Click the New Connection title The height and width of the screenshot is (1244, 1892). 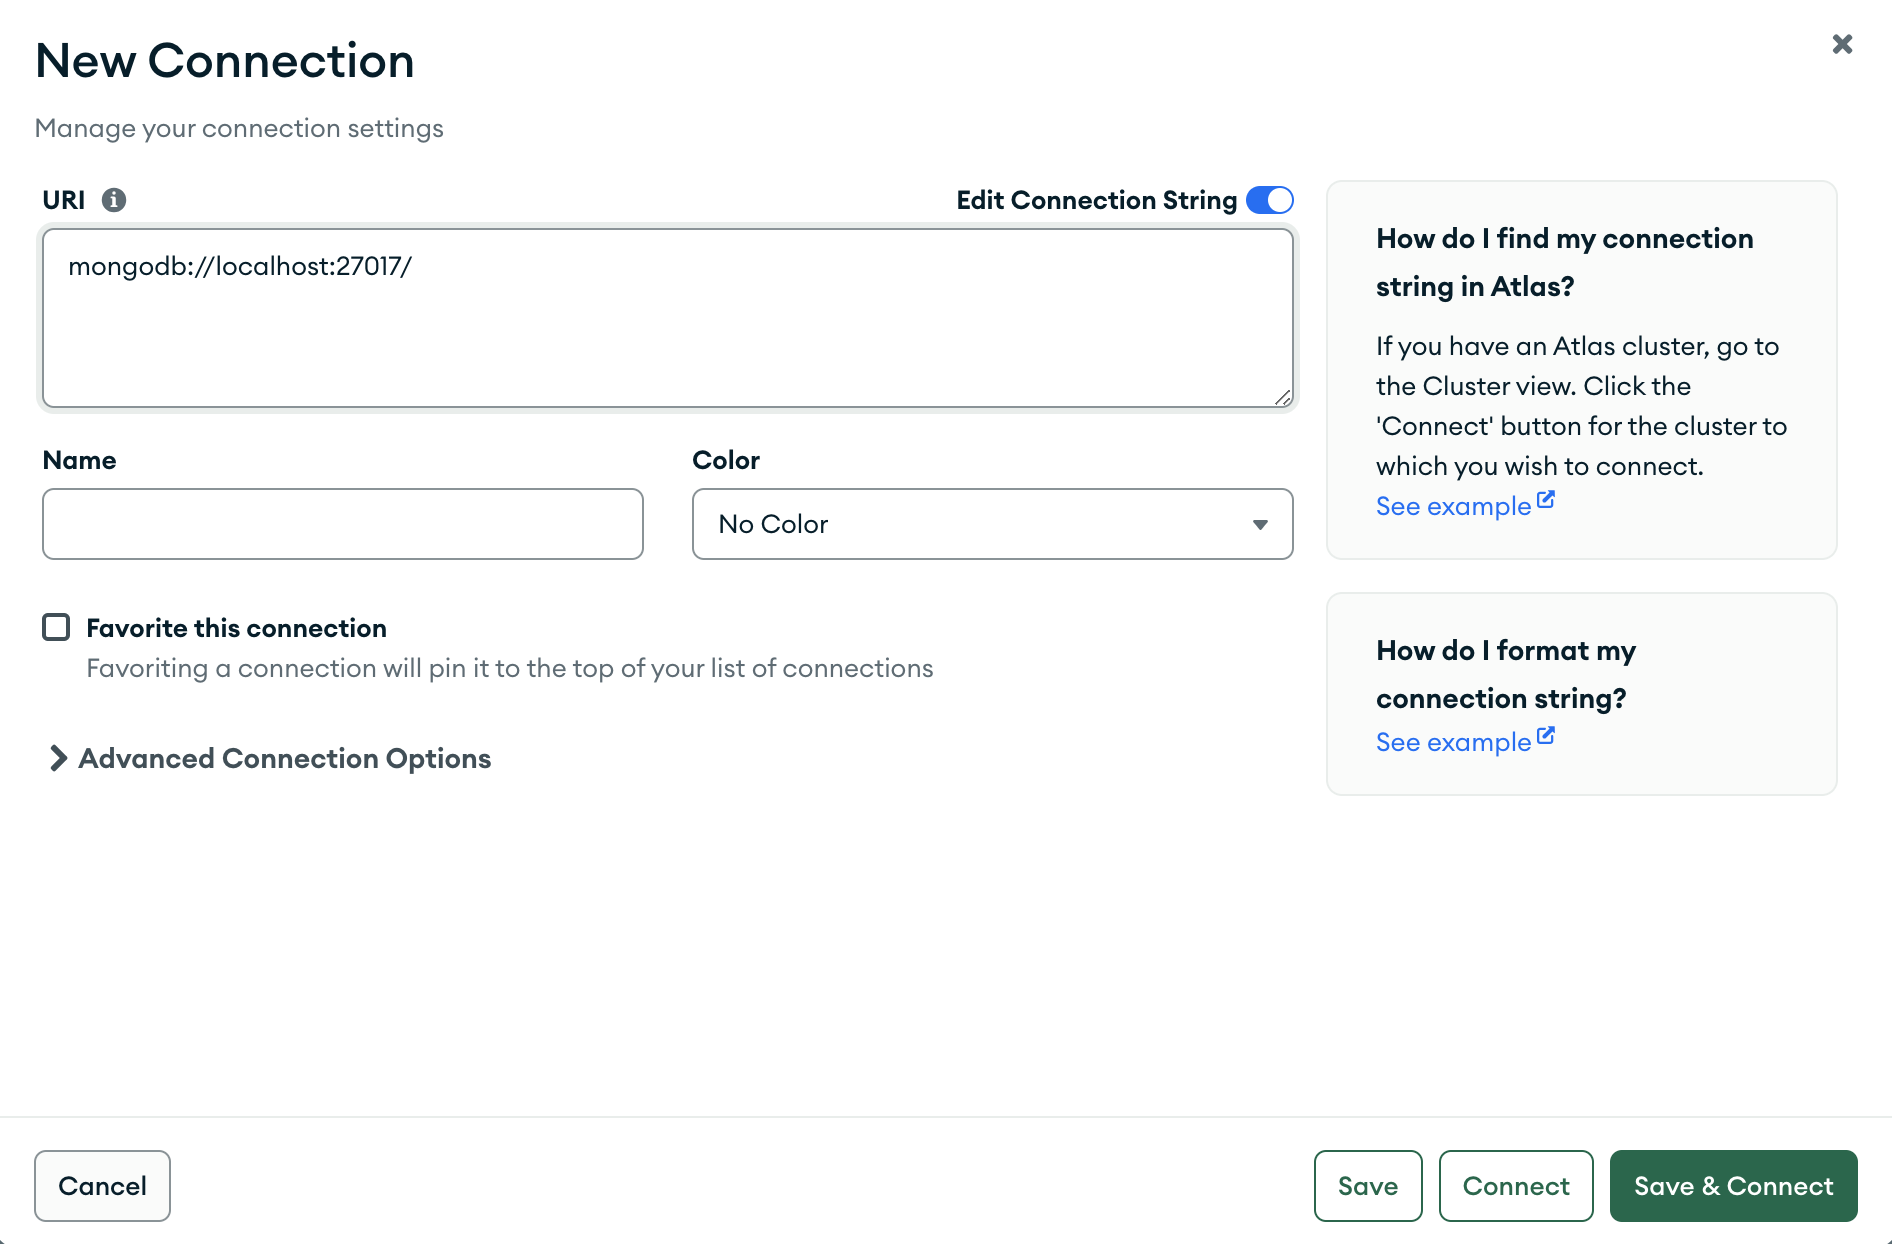click(225, 61)
